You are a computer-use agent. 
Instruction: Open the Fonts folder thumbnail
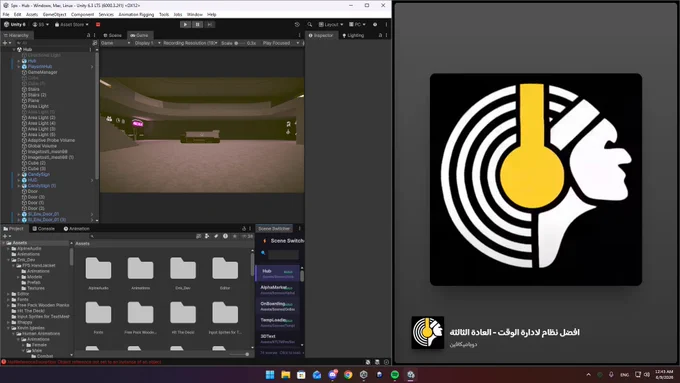pyautogui.click(x=98, y=313)
